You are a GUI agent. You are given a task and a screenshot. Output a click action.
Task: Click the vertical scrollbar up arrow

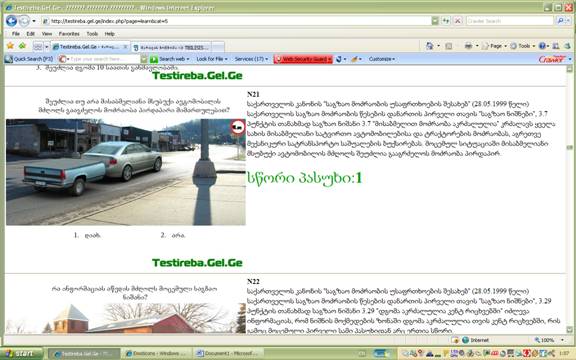pos(569,69)
